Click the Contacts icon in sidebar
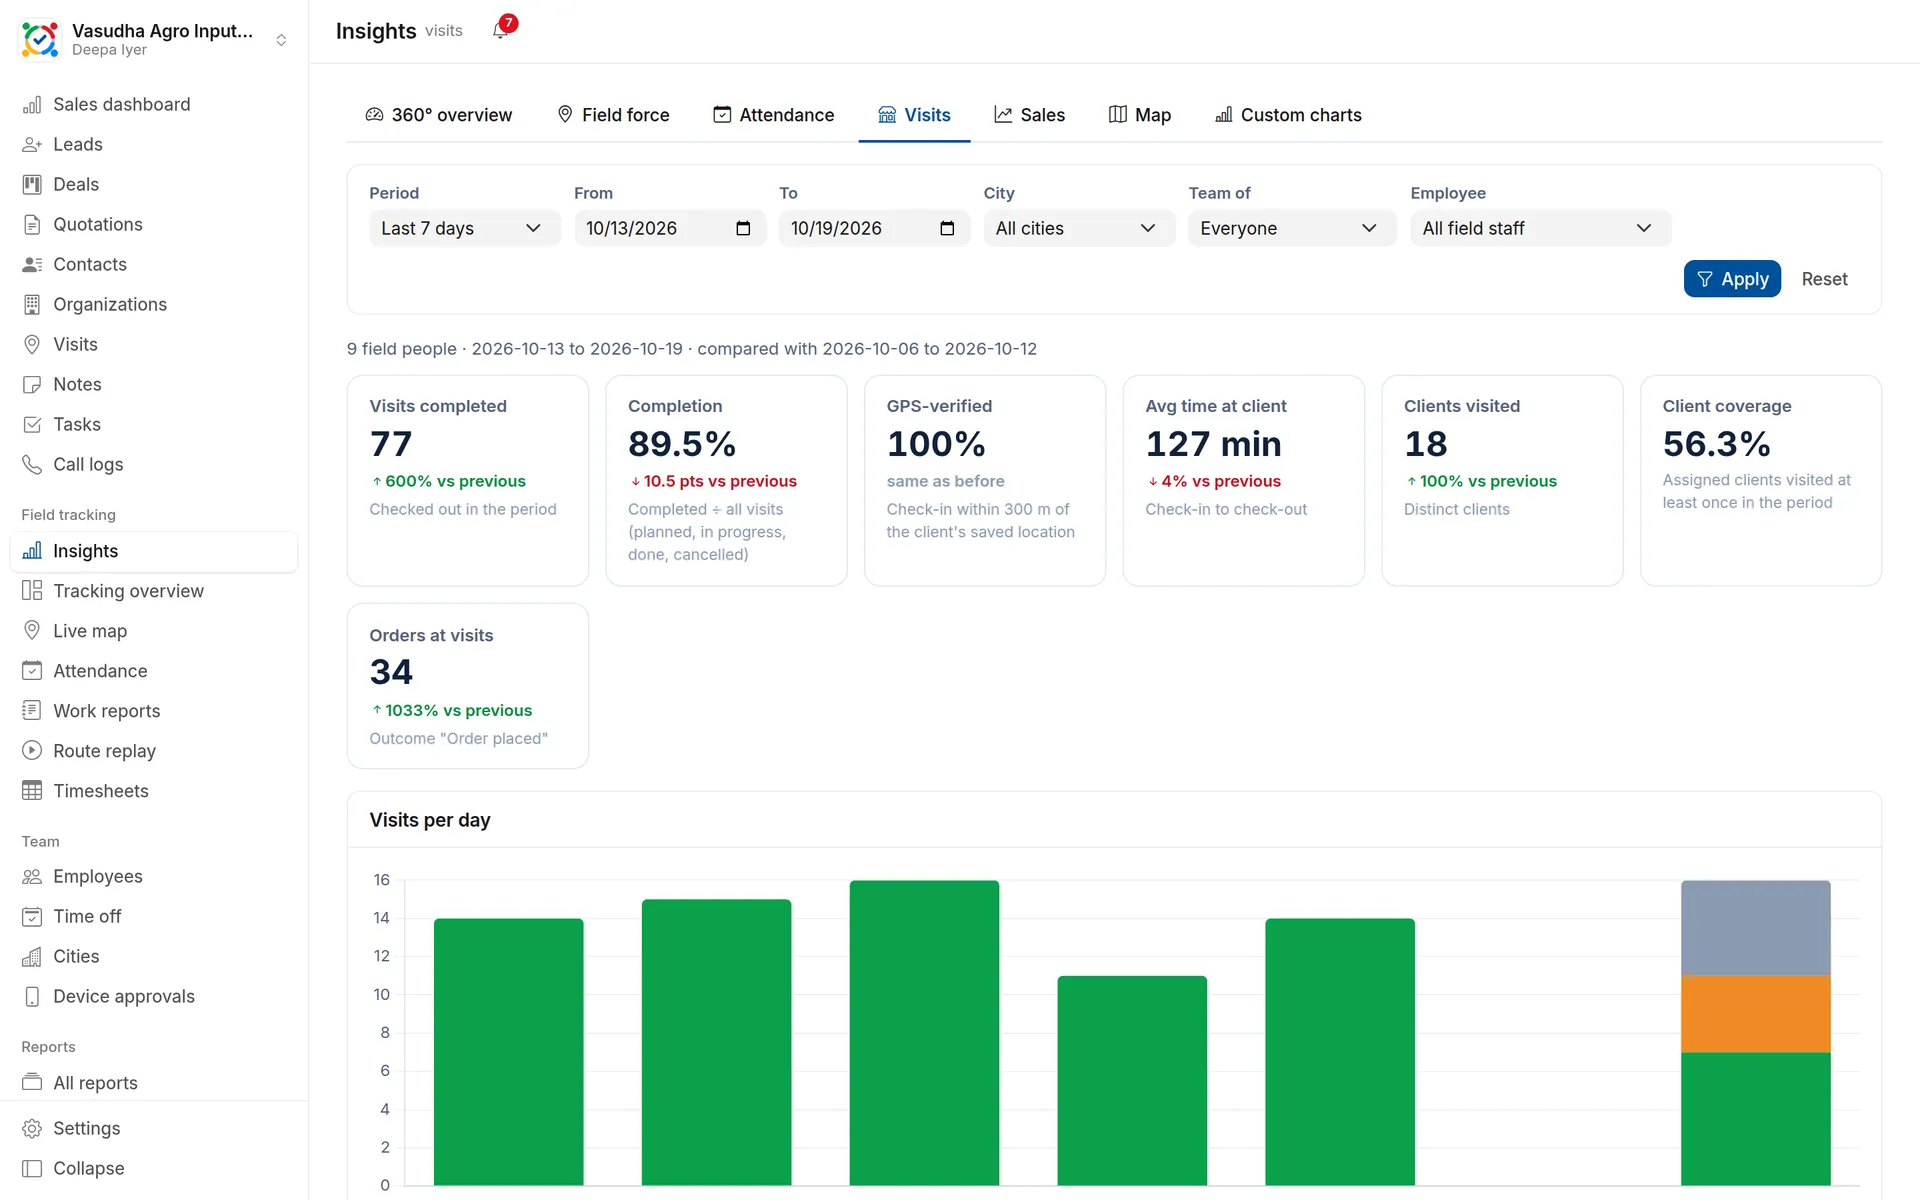The height and width of the screenshot is (1200, 1920). point(32,265)
